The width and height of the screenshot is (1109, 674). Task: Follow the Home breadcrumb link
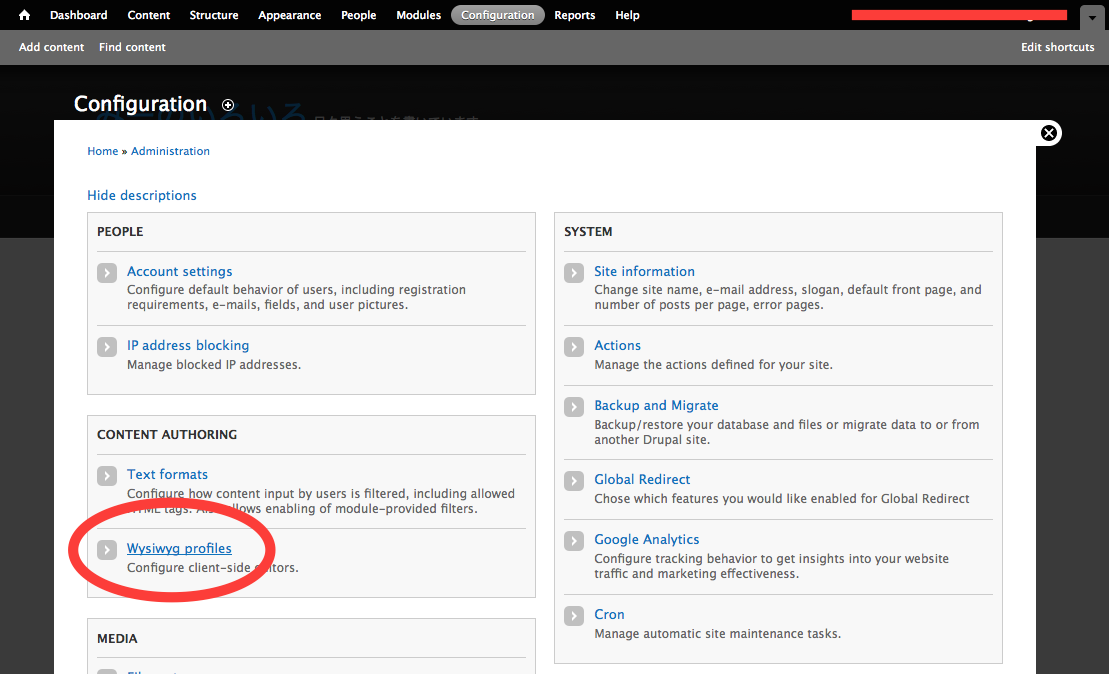[x=103, y=151]
